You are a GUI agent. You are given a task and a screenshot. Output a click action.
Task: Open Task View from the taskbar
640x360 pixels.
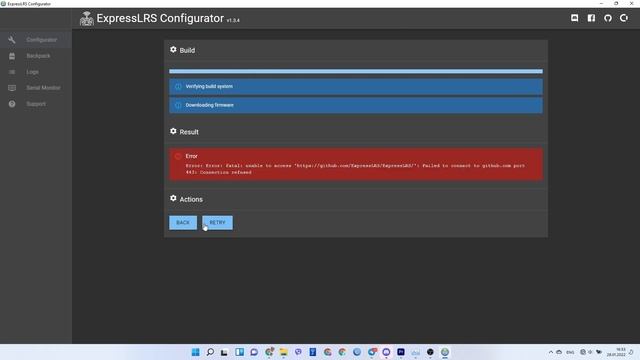click(224, 352)
